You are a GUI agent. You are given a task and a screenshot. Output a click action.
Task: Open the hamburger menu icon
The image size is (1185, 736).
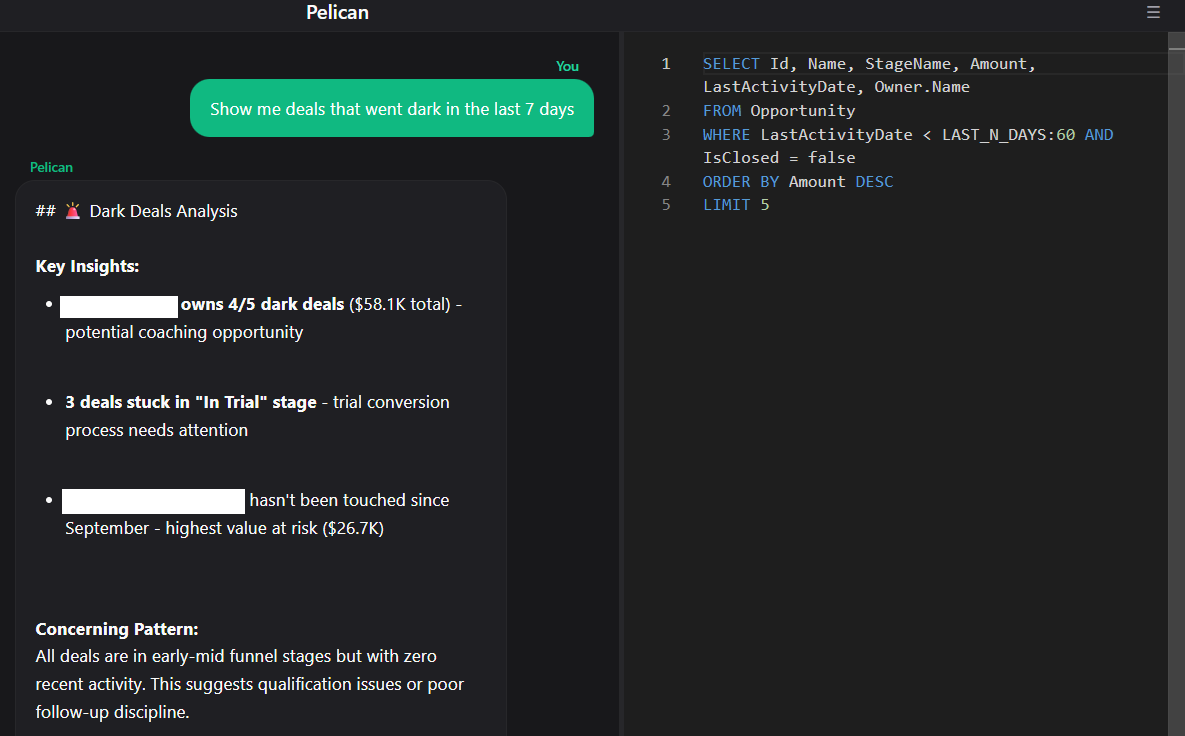pyautogui.click(x=1153, y=12)
